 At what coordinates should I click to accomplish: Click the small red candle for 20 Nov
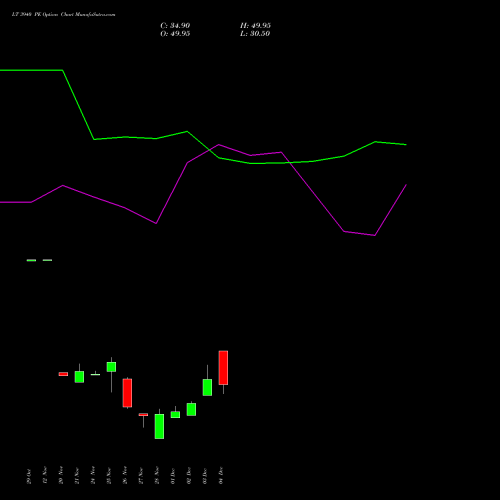point(63,374)
